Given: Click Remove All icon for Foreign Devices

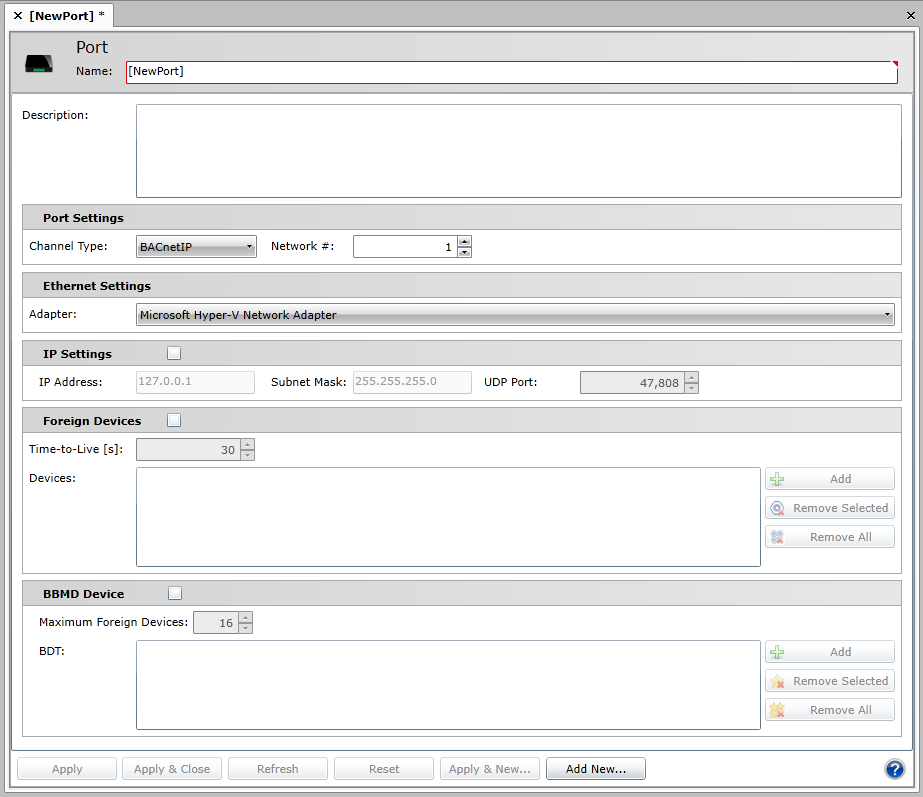Looking at the screenshot, I should pos(777,537).
